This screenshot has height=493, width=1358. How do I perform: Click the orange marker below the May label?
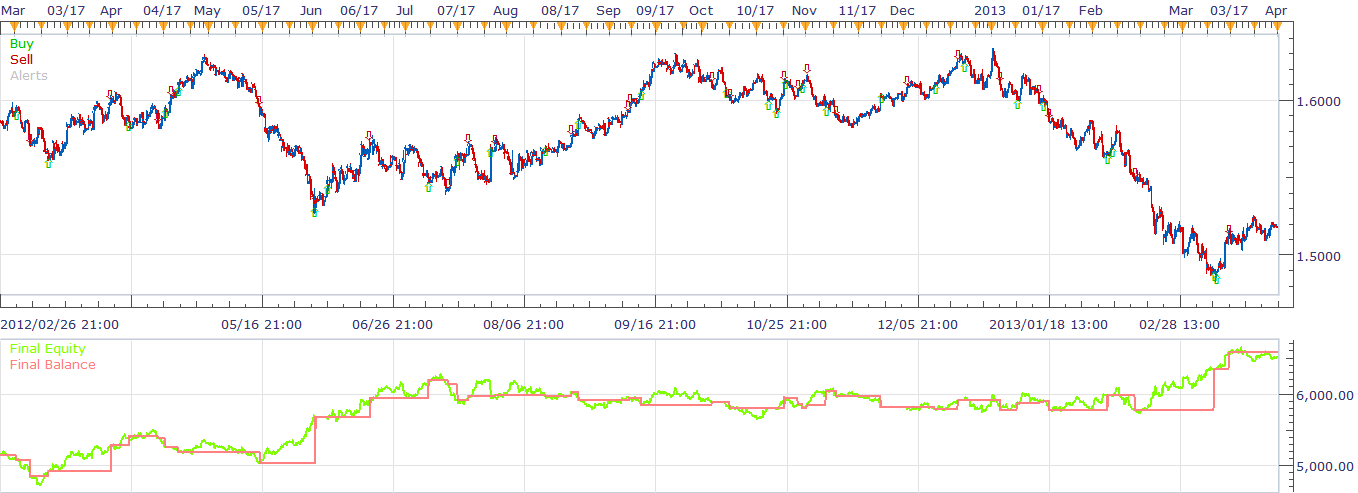pyautogui.click(x=207, y=25)
